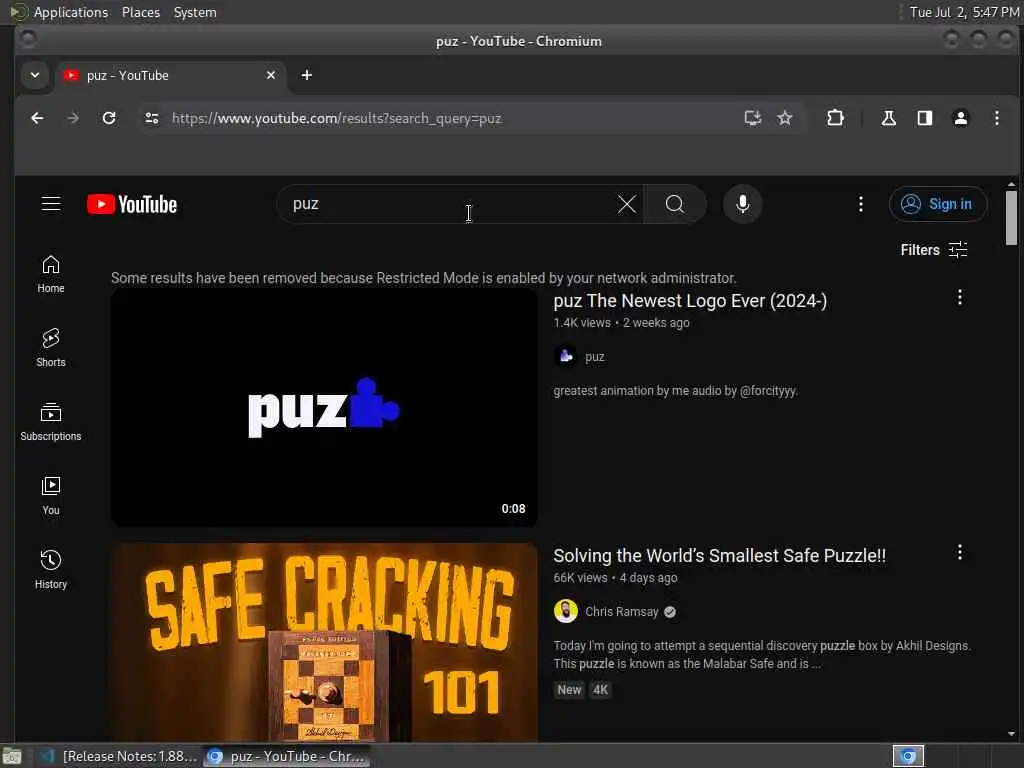This screenshot has height=768, width=1024.
Task: Start voice search with the microphone
Action: click(x=743, y=204)
